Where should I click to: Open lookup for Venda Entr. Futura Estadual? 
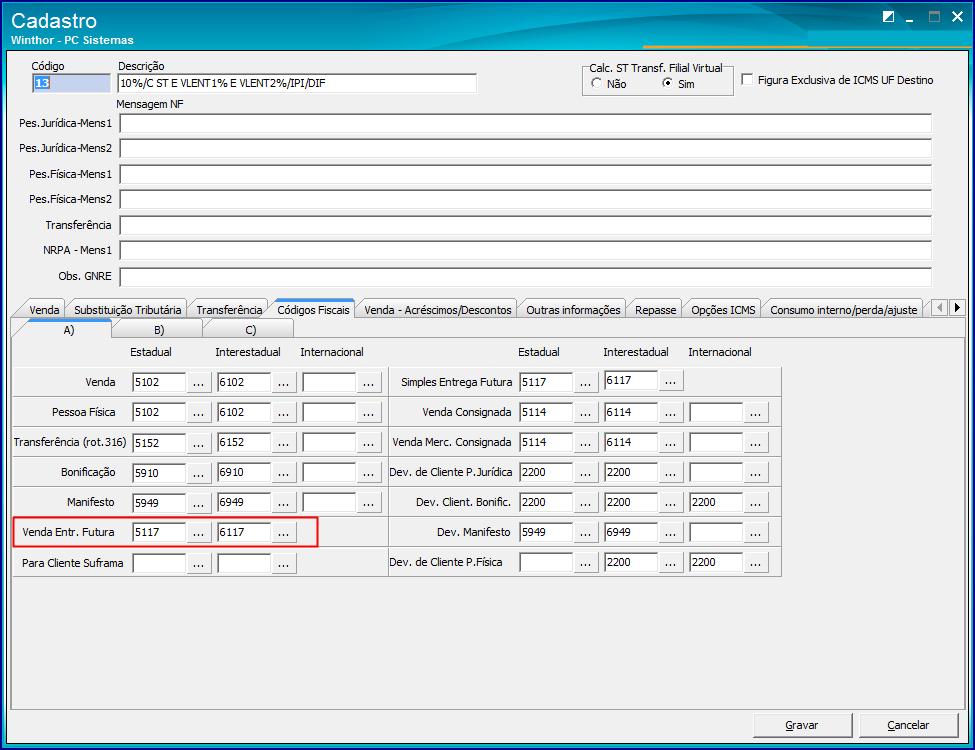[x=198, y=532]
